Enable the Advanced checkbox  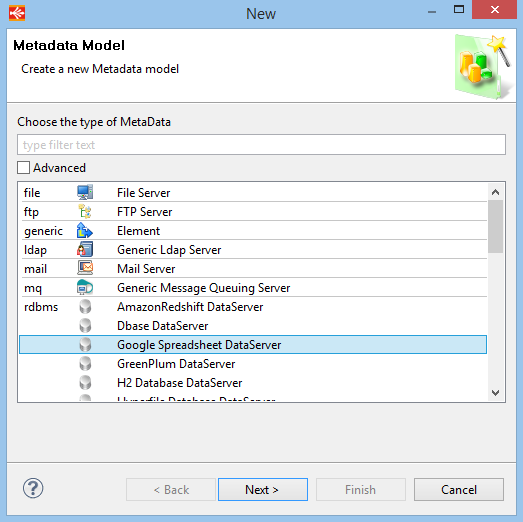coord(23,167)
